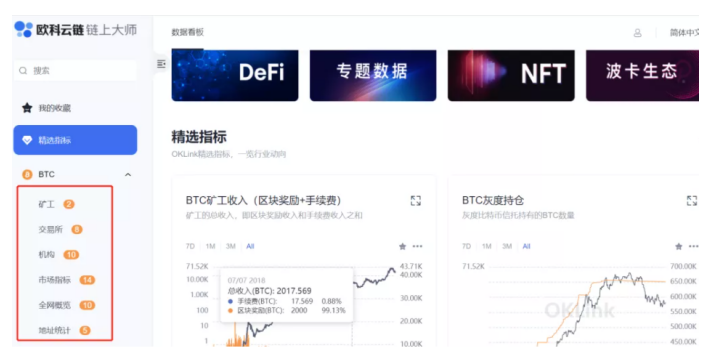
Task: Click the 区块奖励(BTC) orange legend dot
Action: coord(231,311)
